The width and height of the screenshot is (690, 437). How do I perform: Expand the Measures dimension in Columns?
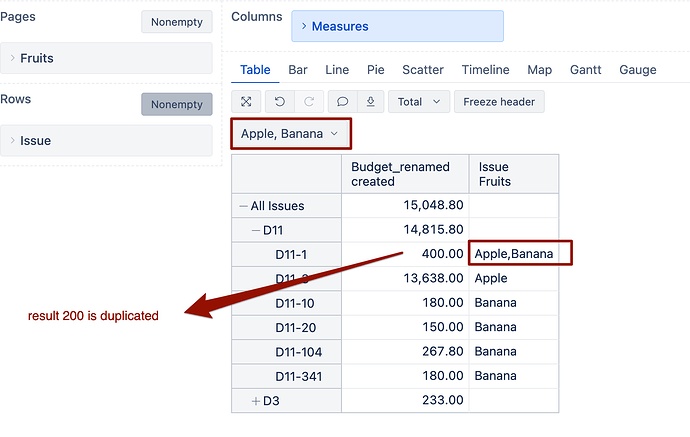(x=304, y=26)
